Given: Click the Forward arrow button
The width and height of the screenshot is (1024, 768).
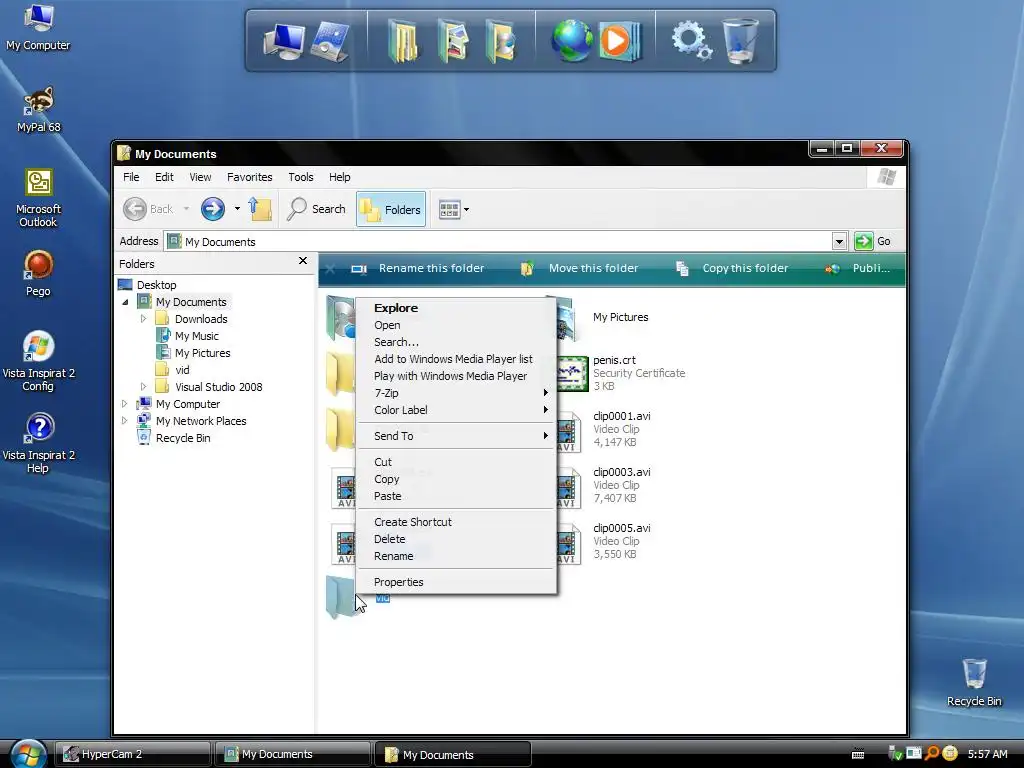Looking at the screenshot, I should [212, 209].
